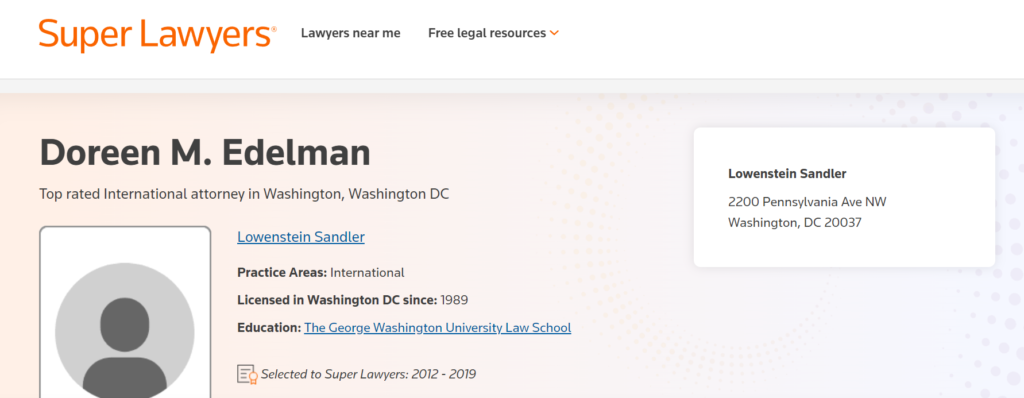The width and height of the screenshot is (1024, 398).
Task: Select the Top rated International attorney subtitle
Action: point(244,194)
